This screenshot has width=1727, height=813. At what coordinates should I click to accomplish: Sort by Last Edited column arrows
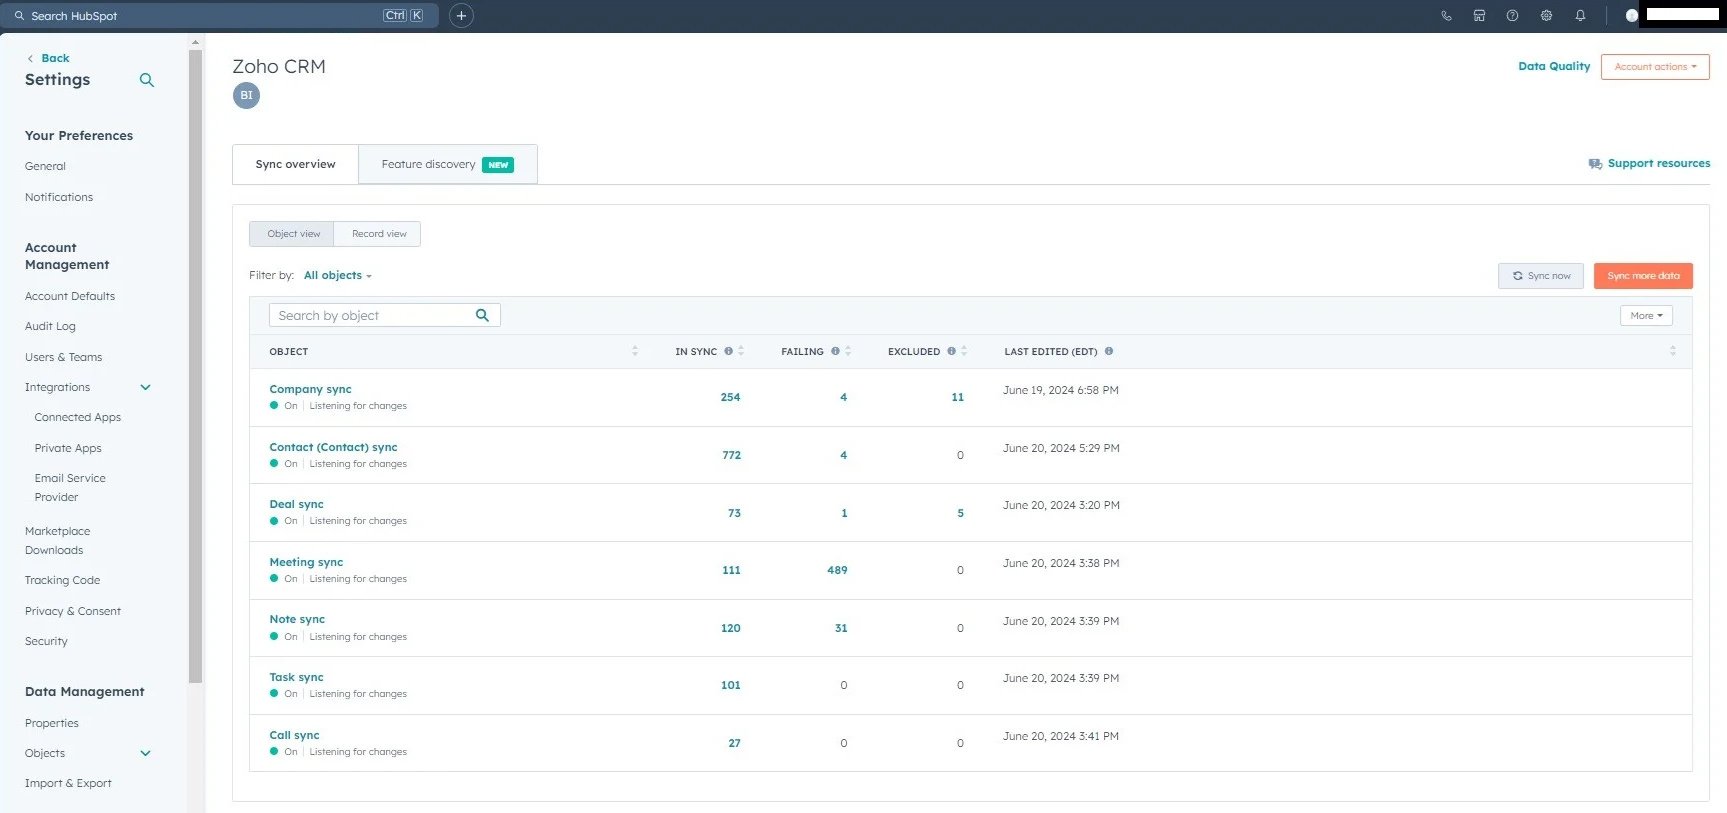tap(1673, 351)
